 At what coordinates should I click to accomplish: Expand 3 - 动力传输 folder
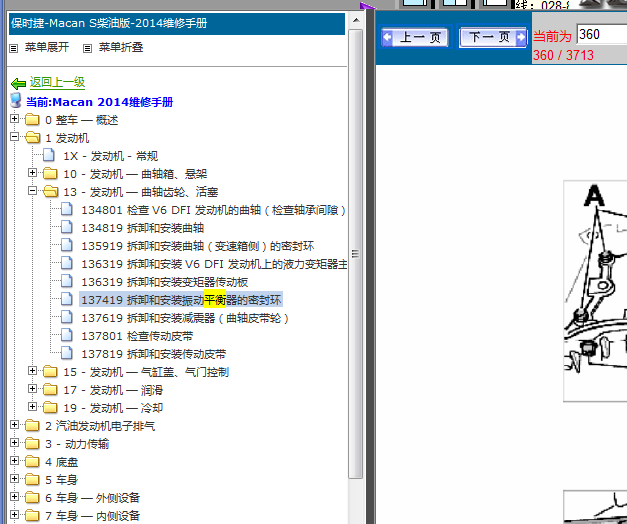pyautogui.click(x=14, y=443)
